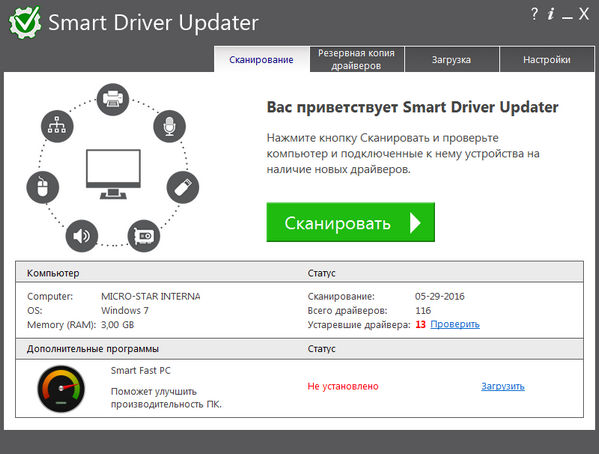Click the total drivers value 116
The image size is (599, 454).
(423, 310)
